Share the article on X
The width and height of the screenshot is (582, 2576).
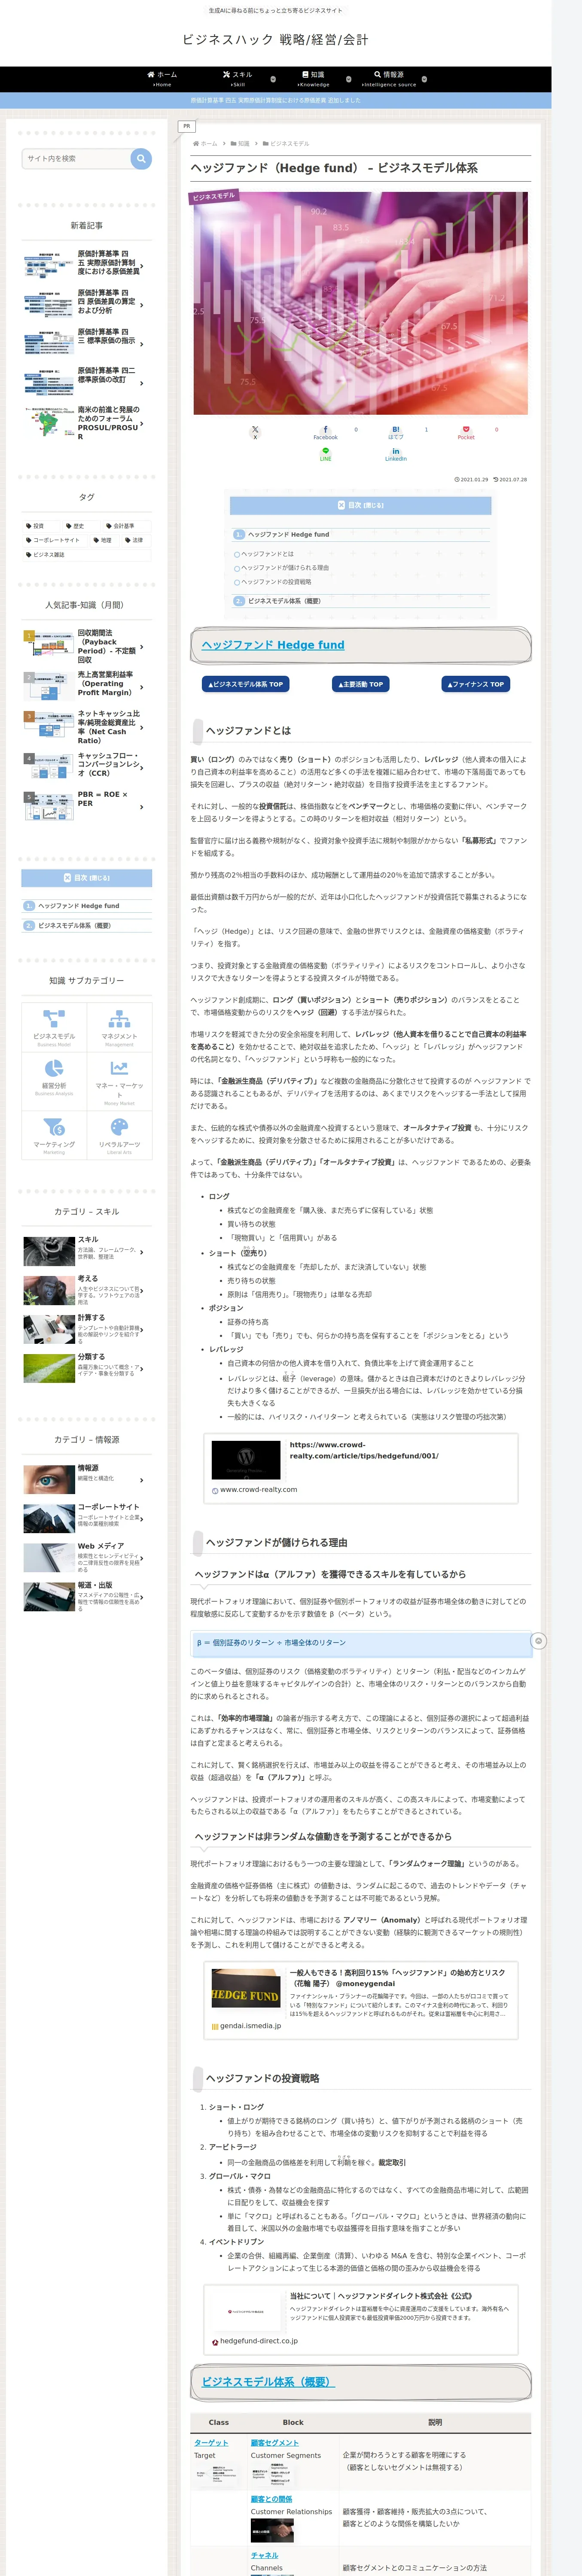pyautogui.click(x=255, y=432)
